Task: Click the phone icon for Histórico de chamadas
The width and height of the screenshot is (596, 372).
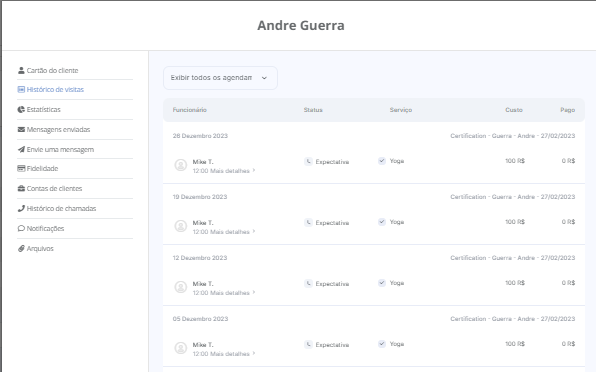Action: click(21, 208)
